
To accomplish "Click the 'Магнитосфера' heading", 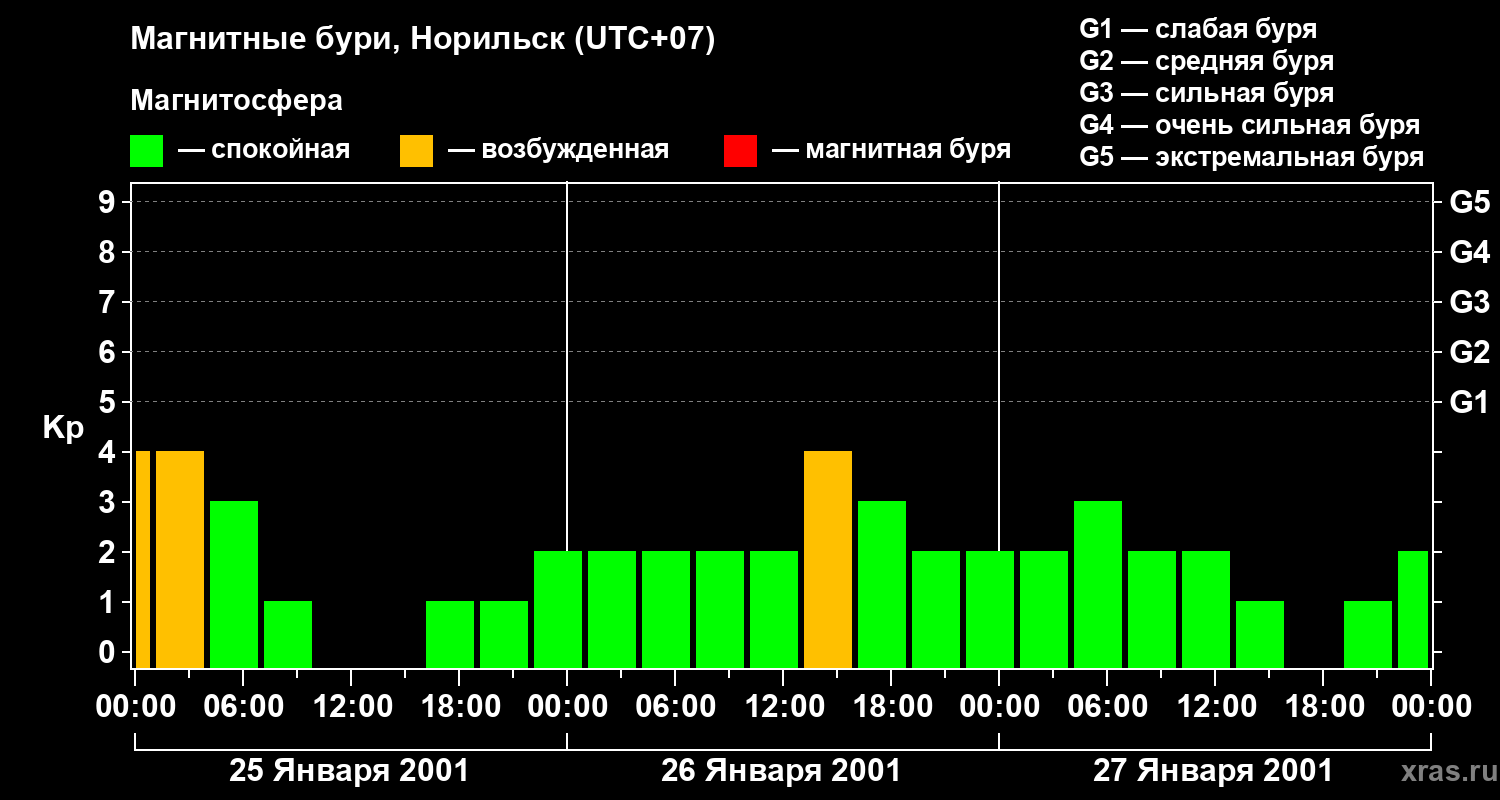I will tap(236, 101).
